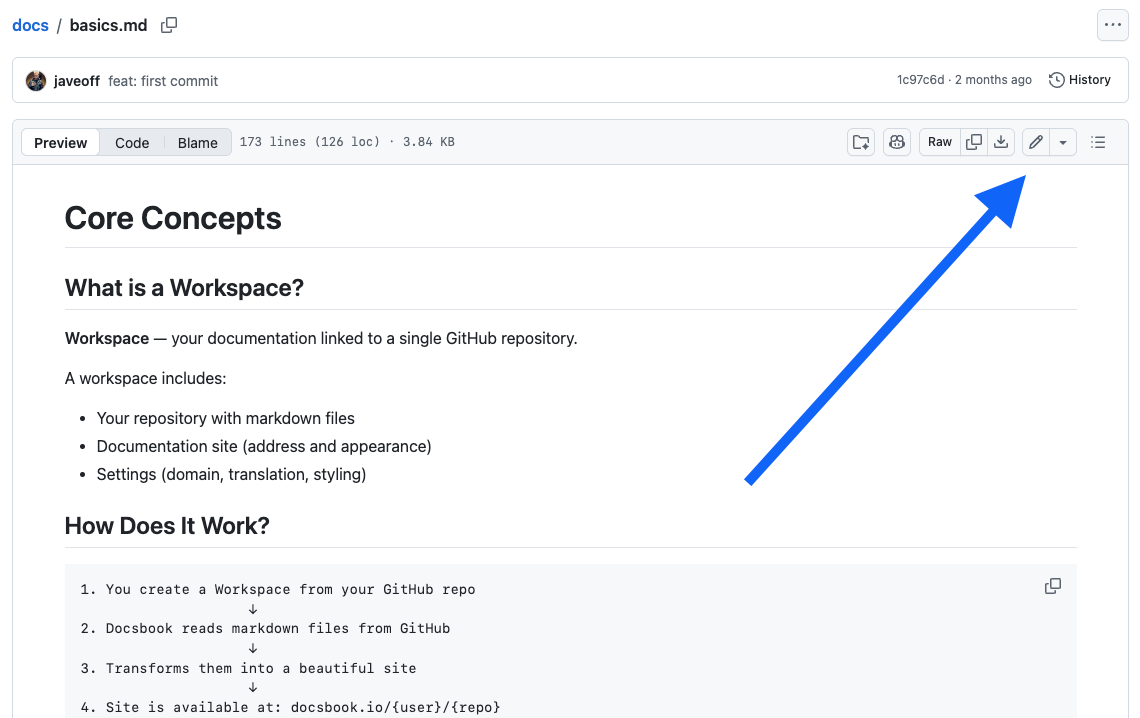Open the History clock icon
This screenshot has width=1140, height=718.
(x=1056, y=80)
